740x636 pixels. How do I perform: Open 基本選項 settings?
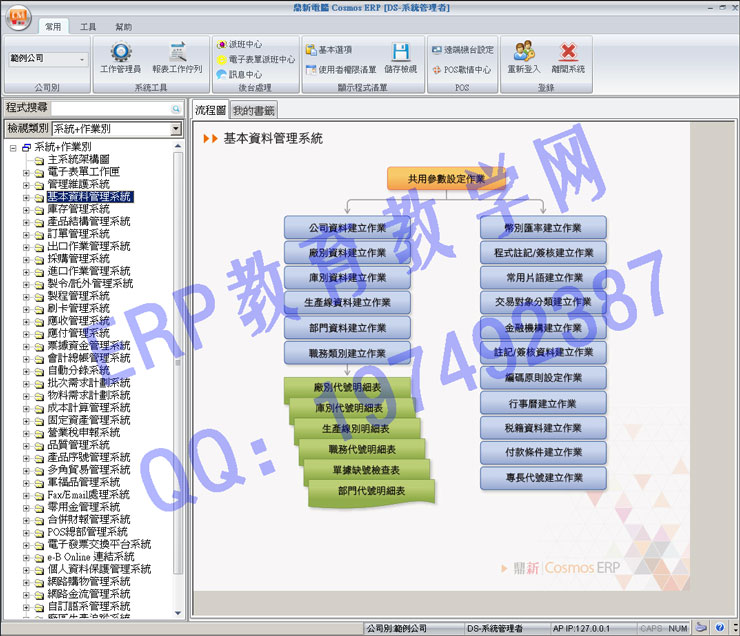[x=329, y=50]
